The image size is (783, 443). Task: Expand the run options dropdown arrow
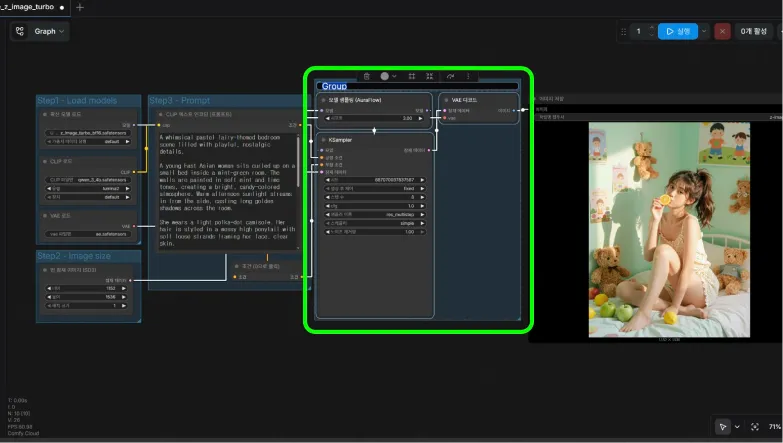tap(704, 31)
